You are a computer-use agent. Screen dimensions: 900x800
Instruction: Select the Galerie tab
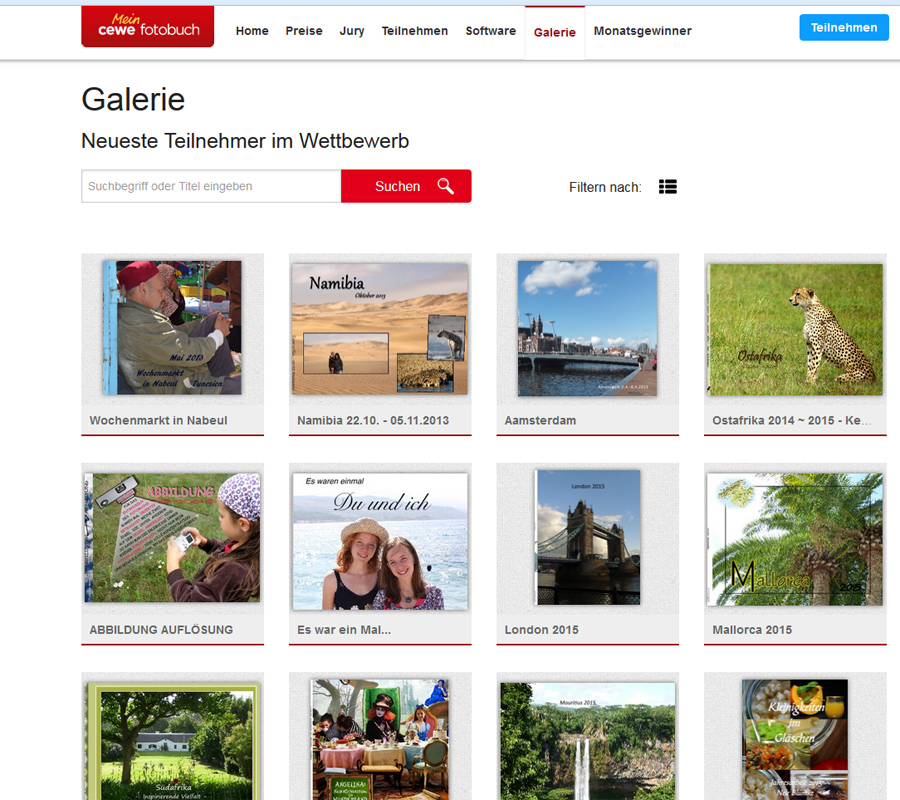coord(554,32)
